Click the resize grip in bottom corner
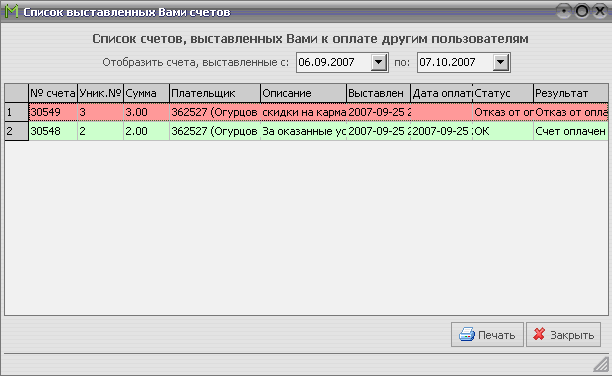Viewport: 612px width, 376px height. [x=601, y=365]
